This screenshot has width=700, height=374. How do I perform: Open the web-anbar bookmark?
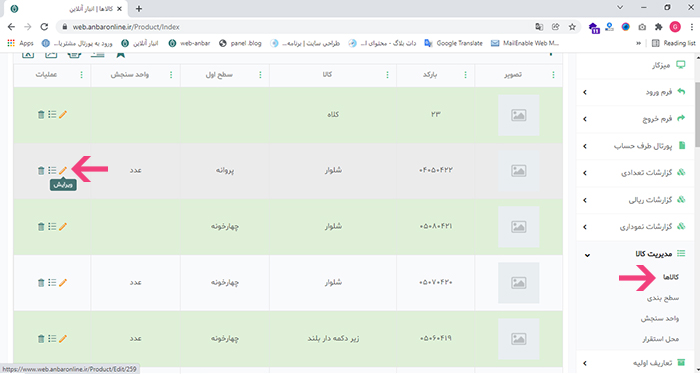pyautogui.click(x=189, y=43)
